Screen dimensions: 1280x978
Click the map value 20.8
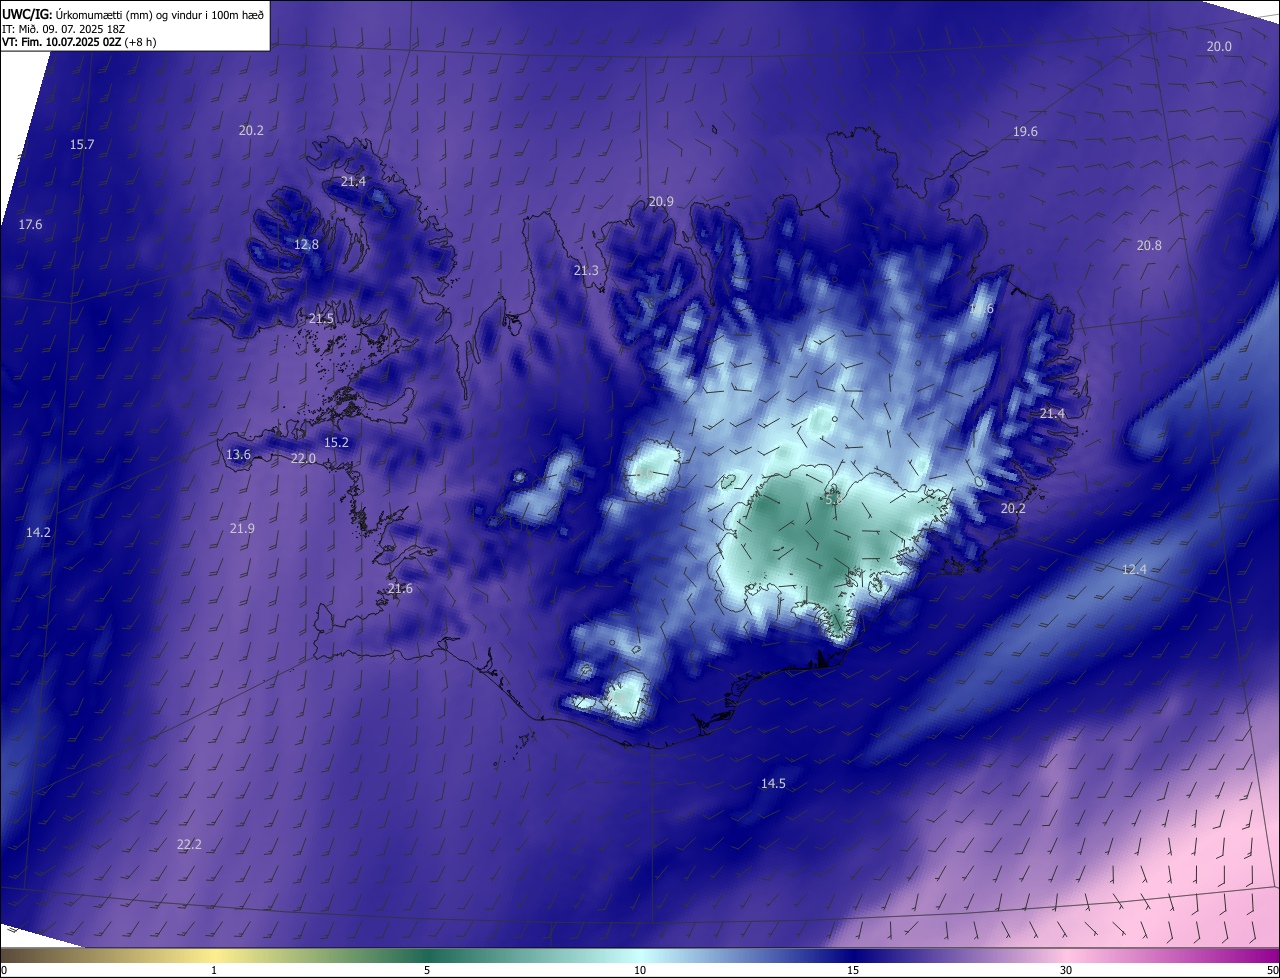[1149, 246]
